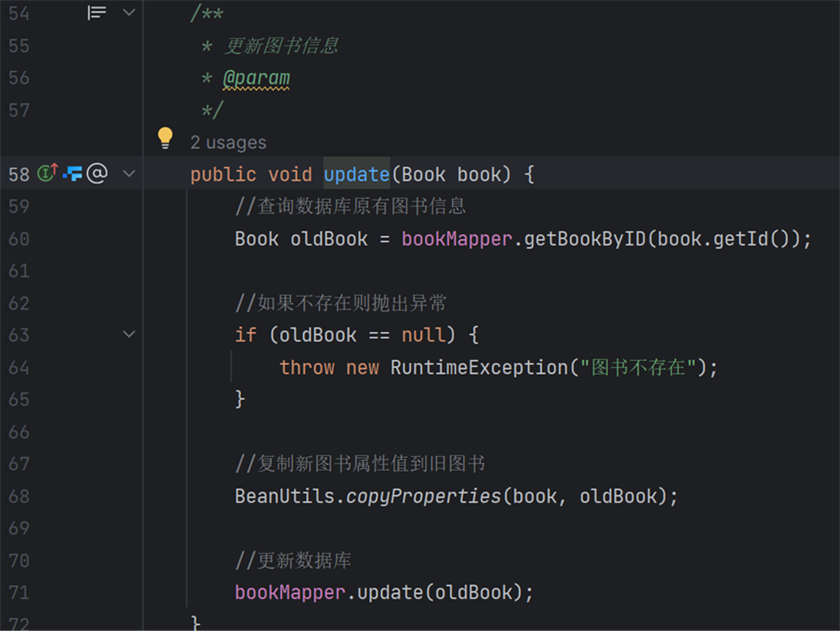The width and height of the screenshot is (840, 631).
Task: Click line number 64 in the gutter
Action: coord(19,367)
